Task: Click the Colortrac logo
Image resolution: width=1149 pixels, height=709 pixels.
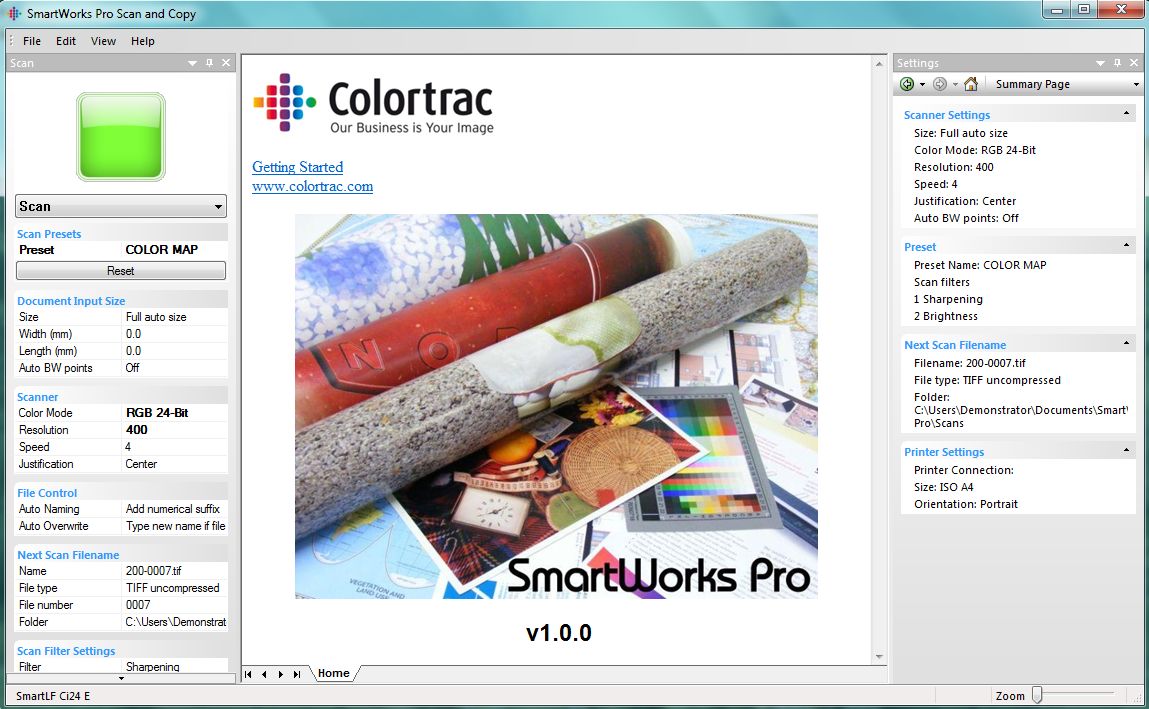Action: 374,103
